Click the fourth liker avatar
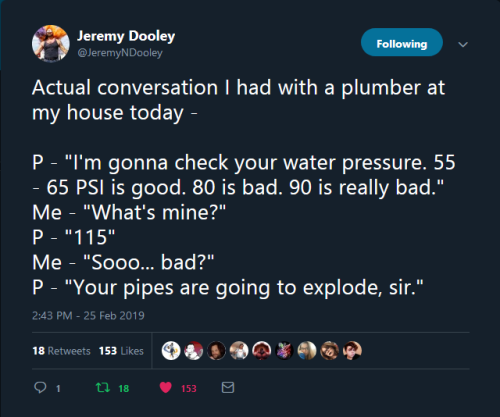Image resolution: width=500 pixels, height=417 pixels. pos(239,351)
